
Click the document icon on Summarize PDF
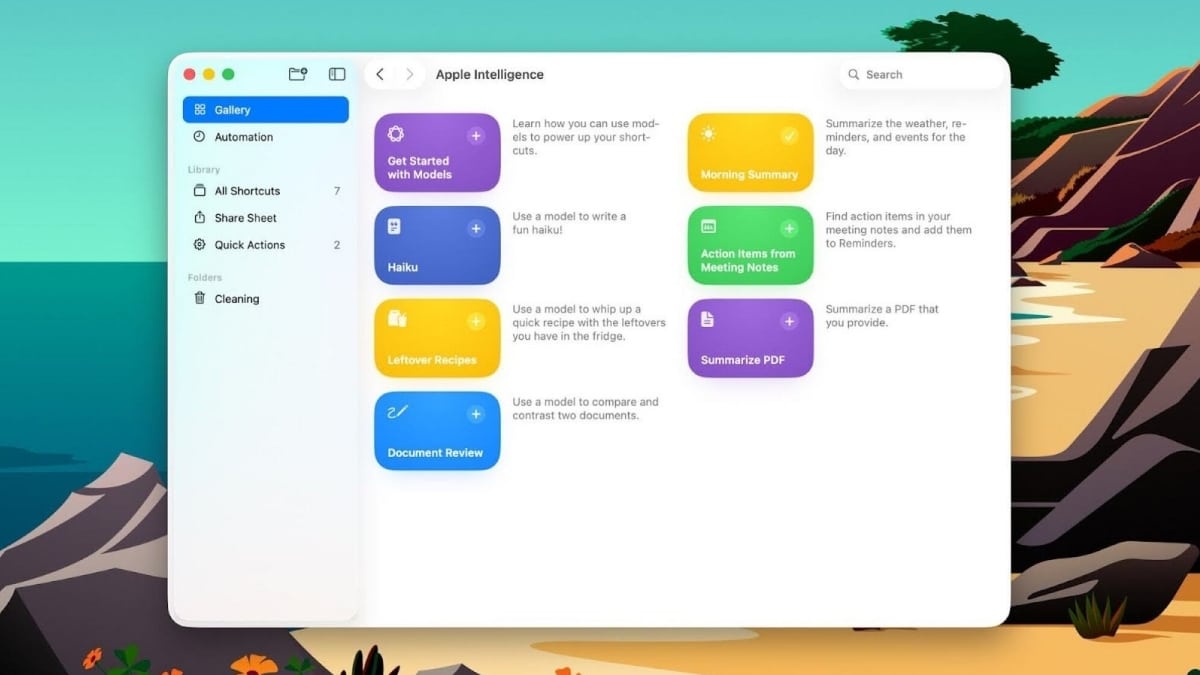707,319
